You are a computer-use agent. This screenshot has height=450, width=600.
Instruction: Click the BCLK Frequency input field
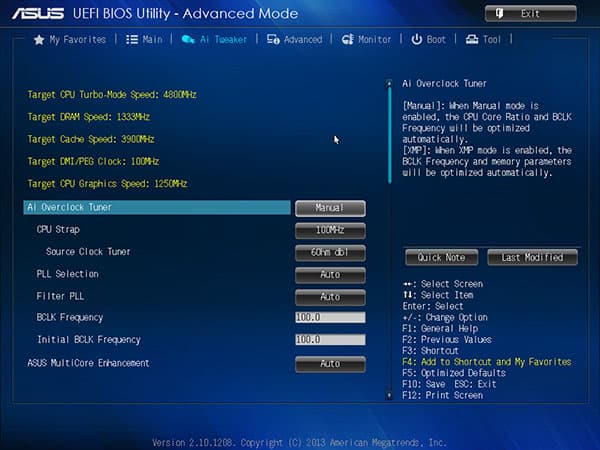(x=330, y=317)
